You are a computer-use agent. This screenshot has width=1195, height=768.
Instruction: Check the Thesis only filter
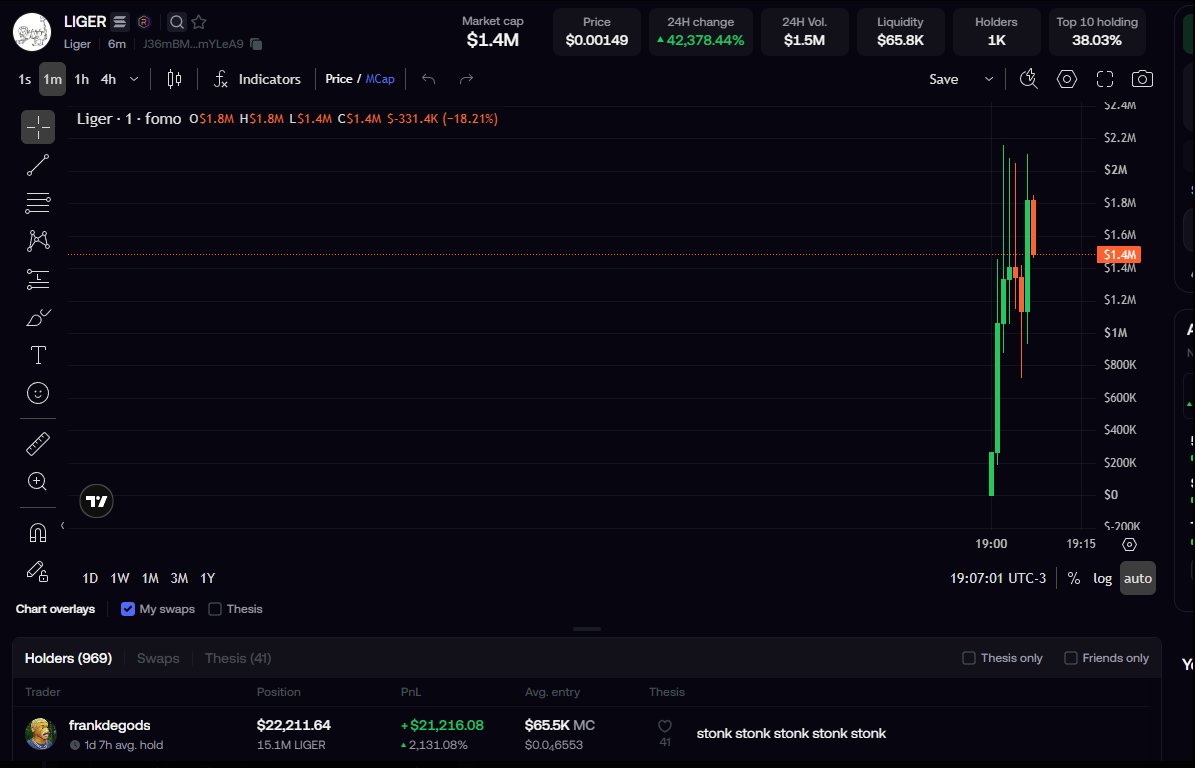coord(969,658)
